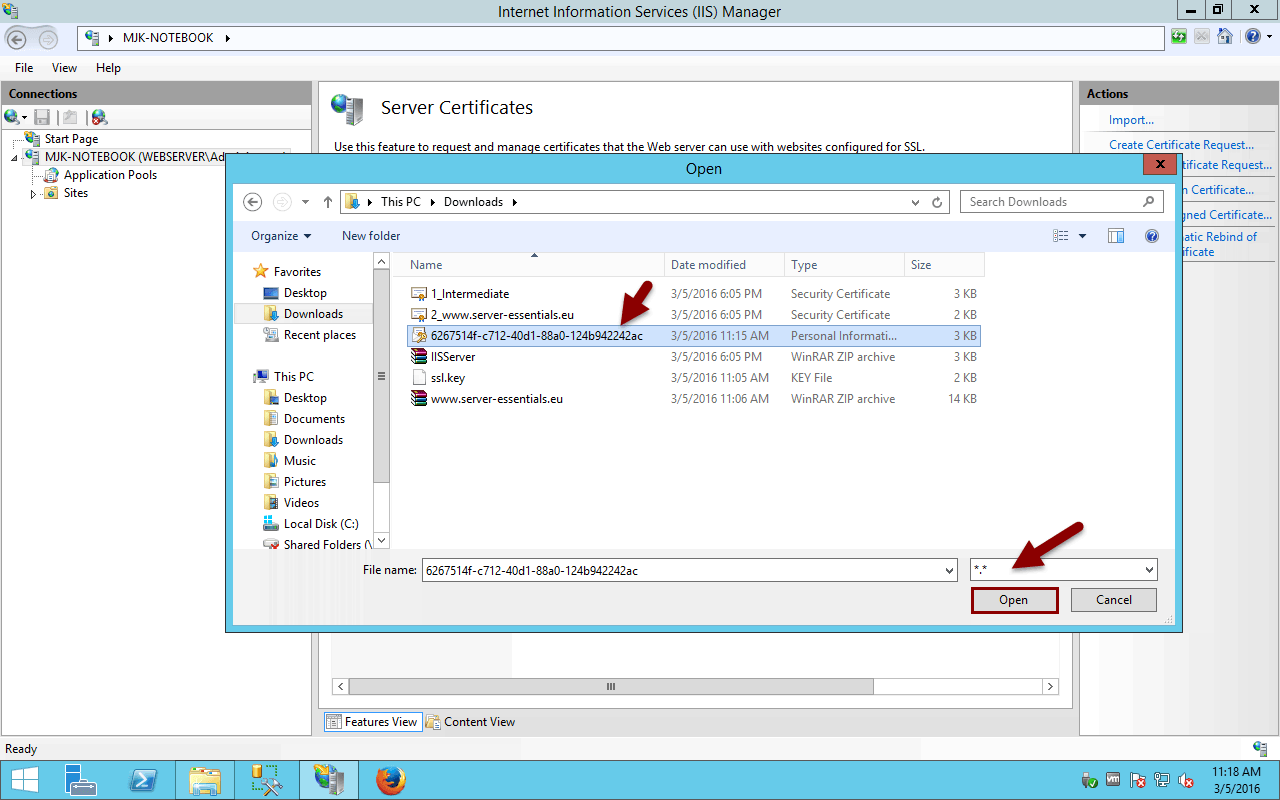The height and width of the screenshot is (800, 1280).
Task: Open Documents under This PC
Action: [x=314, y=419]
